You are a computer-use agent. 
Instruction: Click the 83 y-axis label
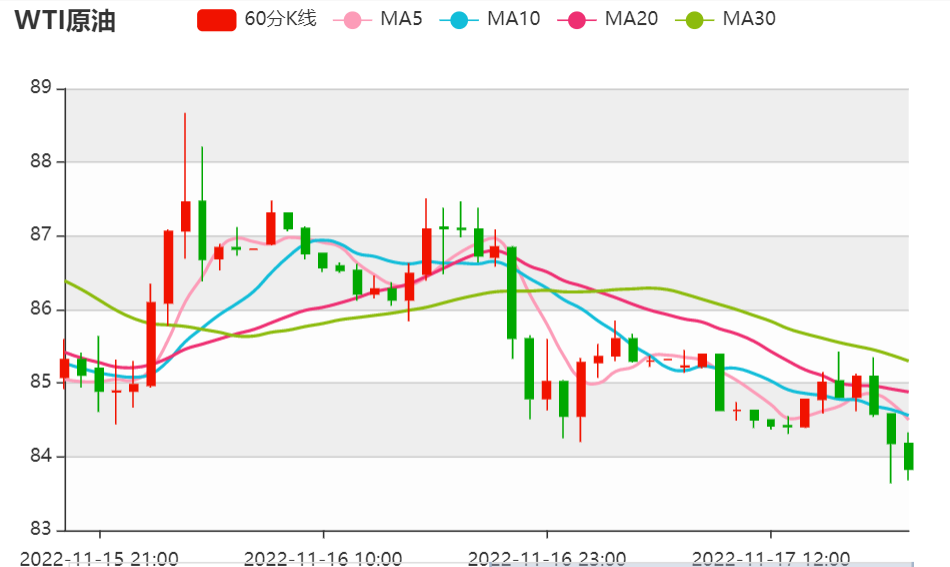[x=41, y=529]
